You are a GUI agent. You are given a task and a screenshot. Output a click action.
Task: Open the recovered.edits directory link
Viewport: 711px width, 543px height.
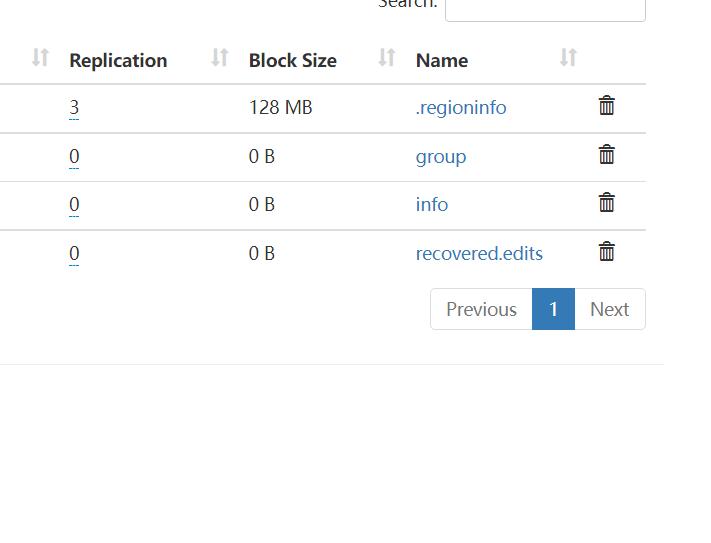point(479,253)
